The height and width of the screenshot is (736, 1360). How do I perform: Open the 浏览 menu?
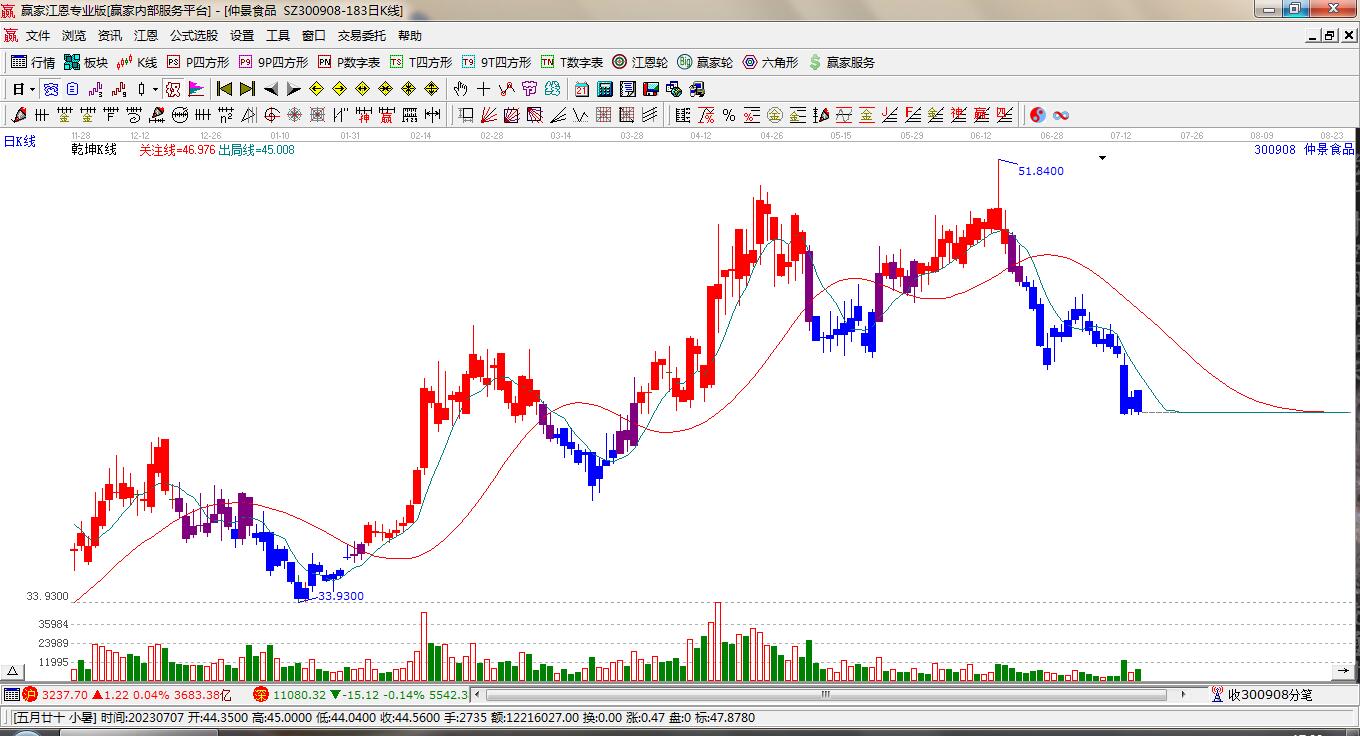coord(74,36)
